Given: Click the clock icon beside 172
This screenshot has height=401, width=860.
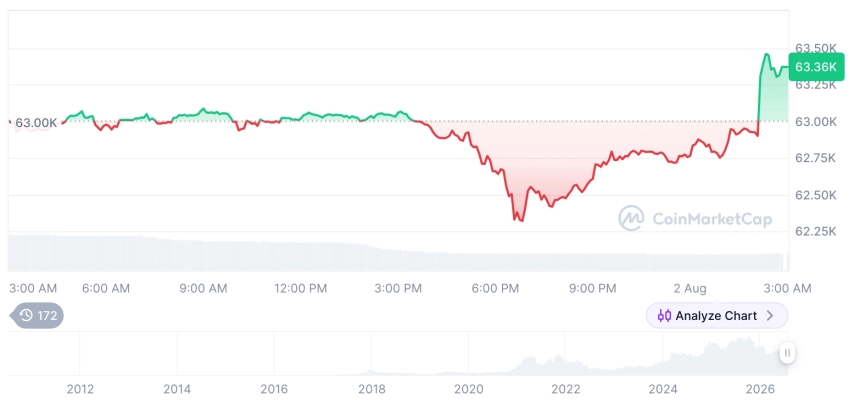Looking at the screenshot, I should [26, 315].
